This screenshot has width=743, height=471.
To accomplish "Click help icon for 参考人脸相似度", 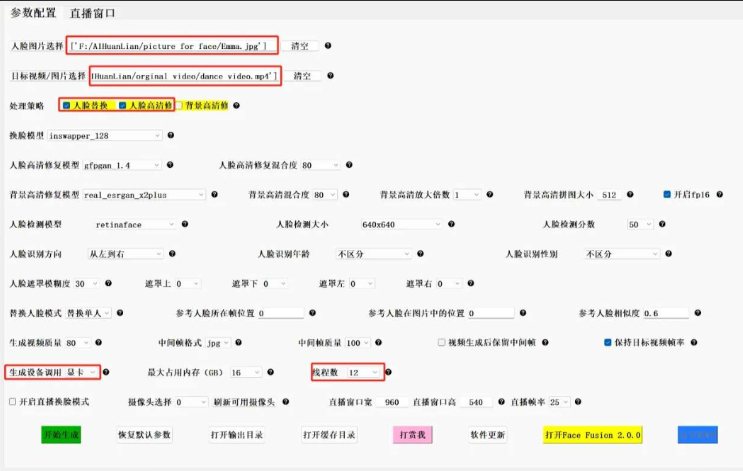I will (698, 313).
